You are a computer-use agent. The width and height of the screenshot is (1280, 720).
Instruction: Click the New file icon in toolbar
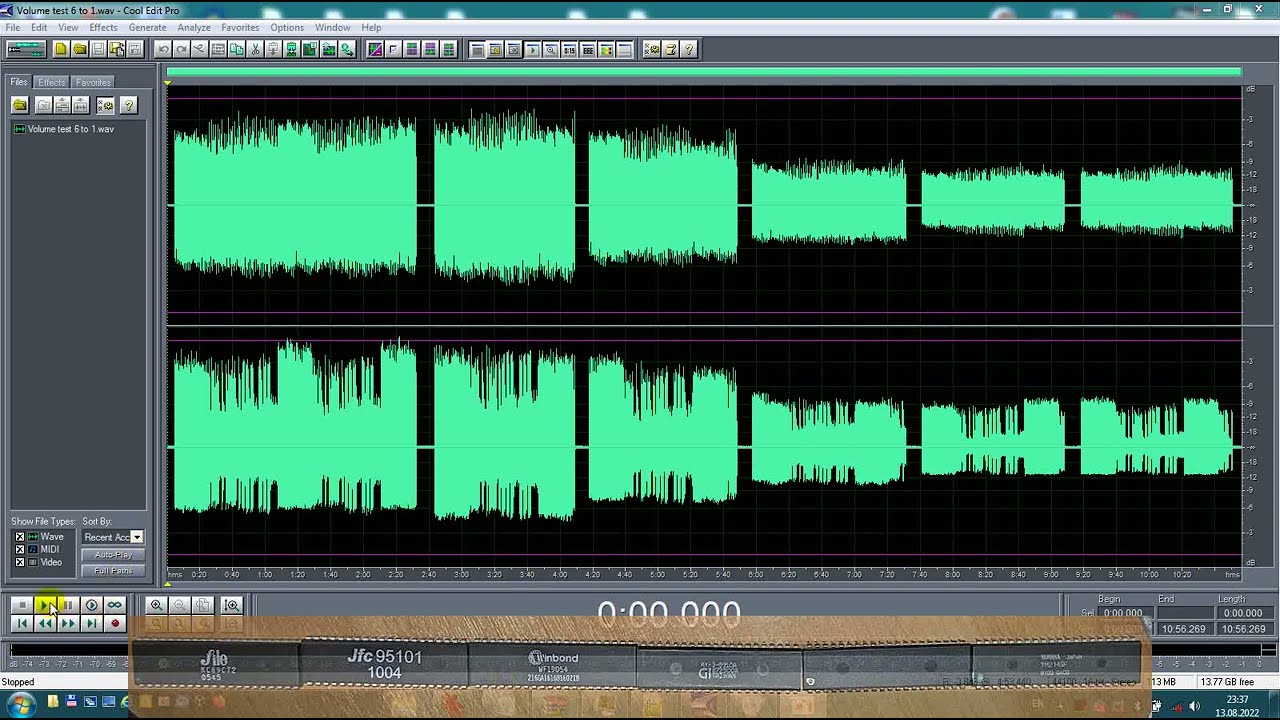point(61,49)
